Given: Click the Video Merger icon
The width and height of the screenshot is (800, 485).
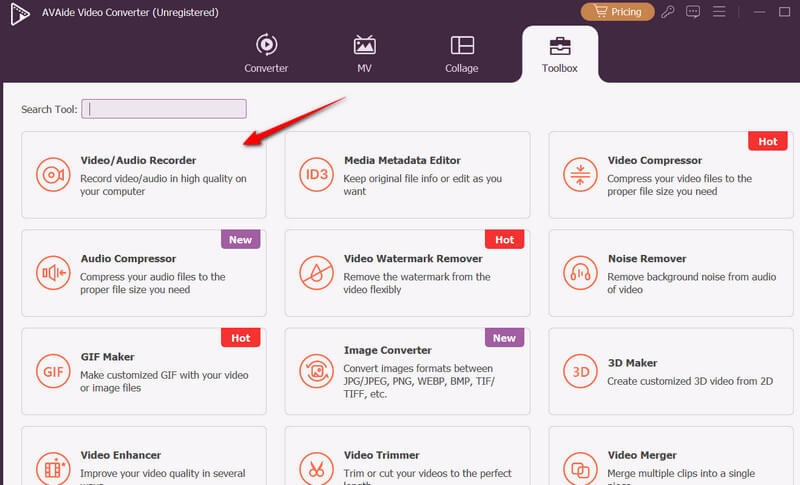Looking at the screenshot, I should [580, 468].
